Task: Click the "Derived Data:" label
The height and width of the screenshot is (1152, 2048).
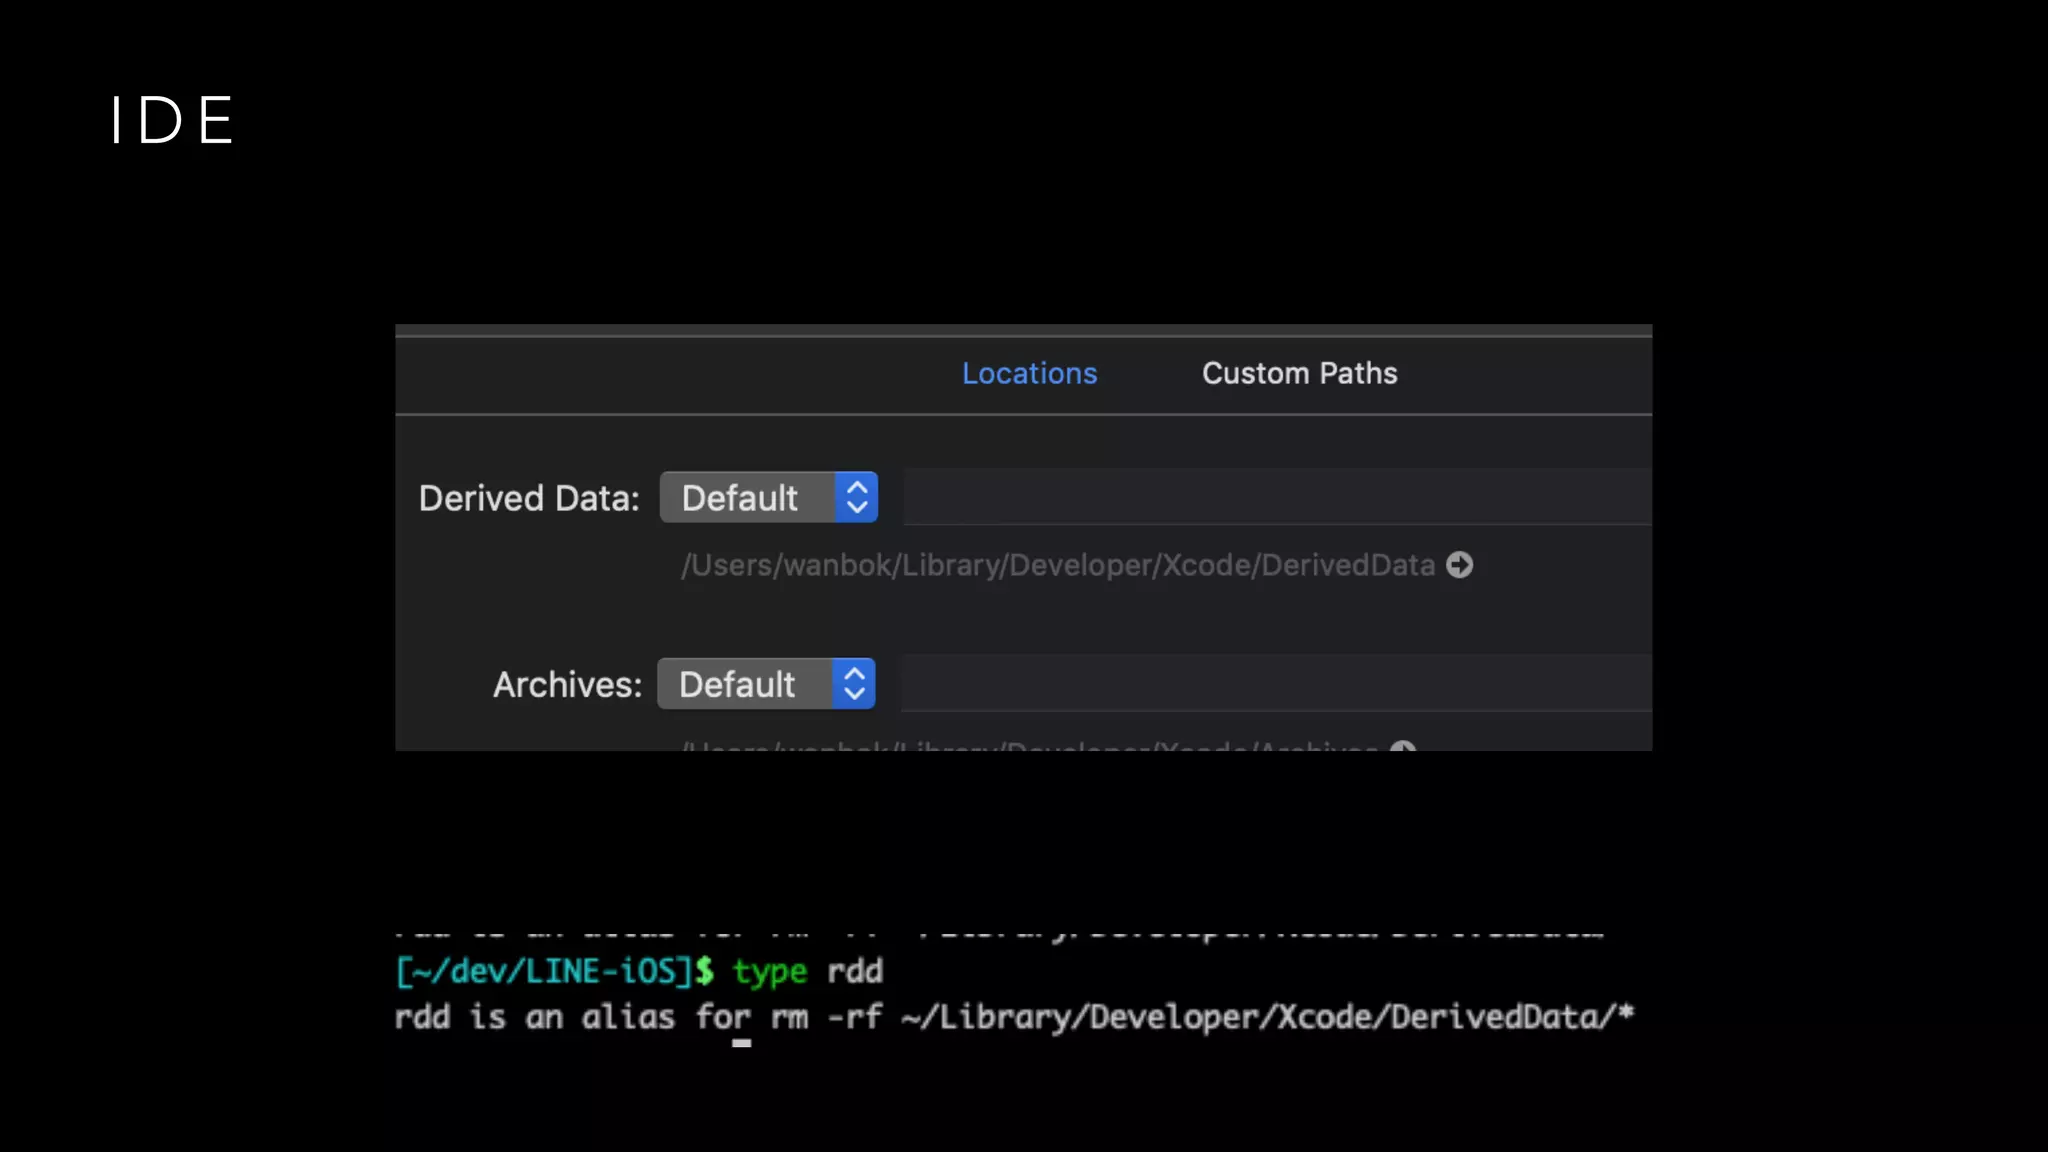Action: click(x=528, y=498)
